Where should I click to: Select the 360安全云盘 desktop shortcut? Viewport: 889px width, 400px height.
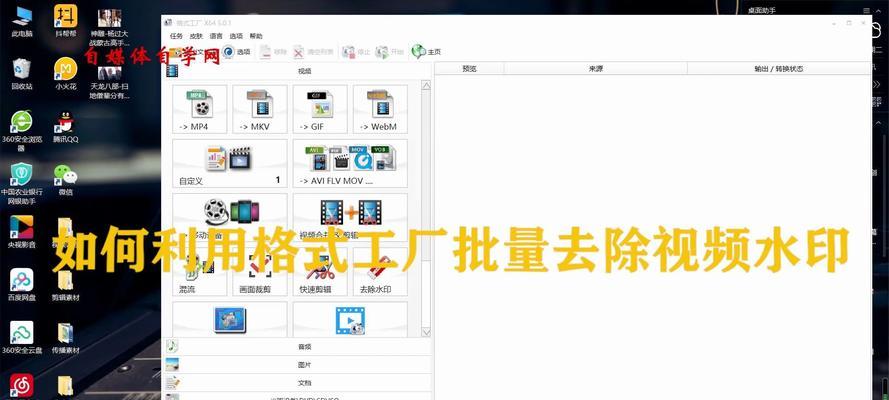pyautogui.click(x=22, y=338)
